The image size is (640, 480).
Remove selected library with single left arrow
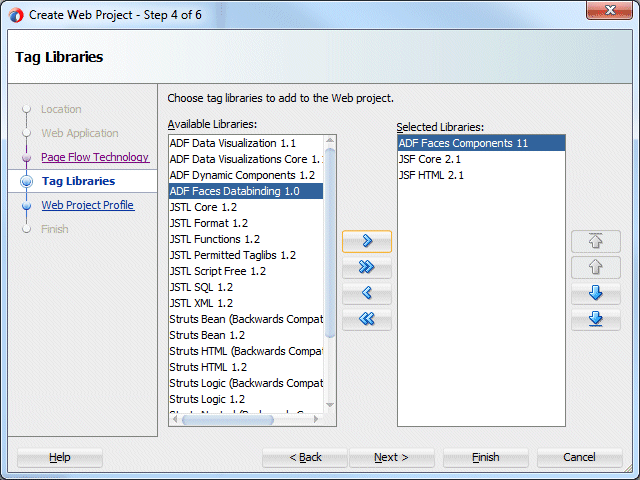point(367,293)
